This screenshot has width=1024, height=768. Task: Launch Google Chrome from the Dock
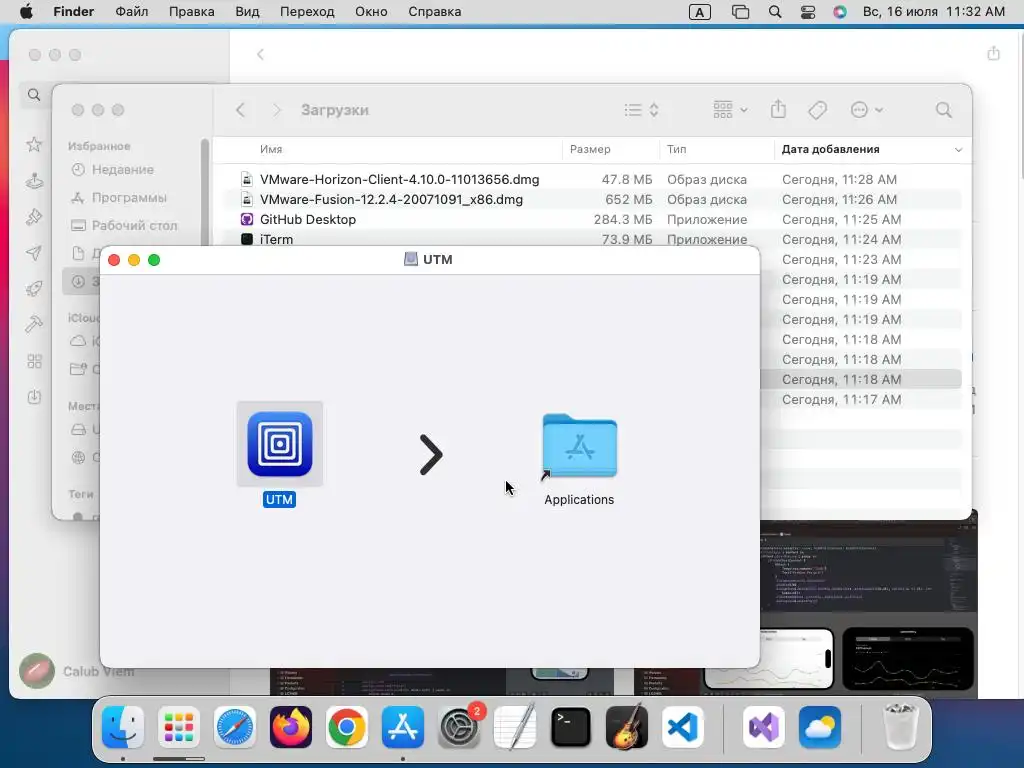347,727
